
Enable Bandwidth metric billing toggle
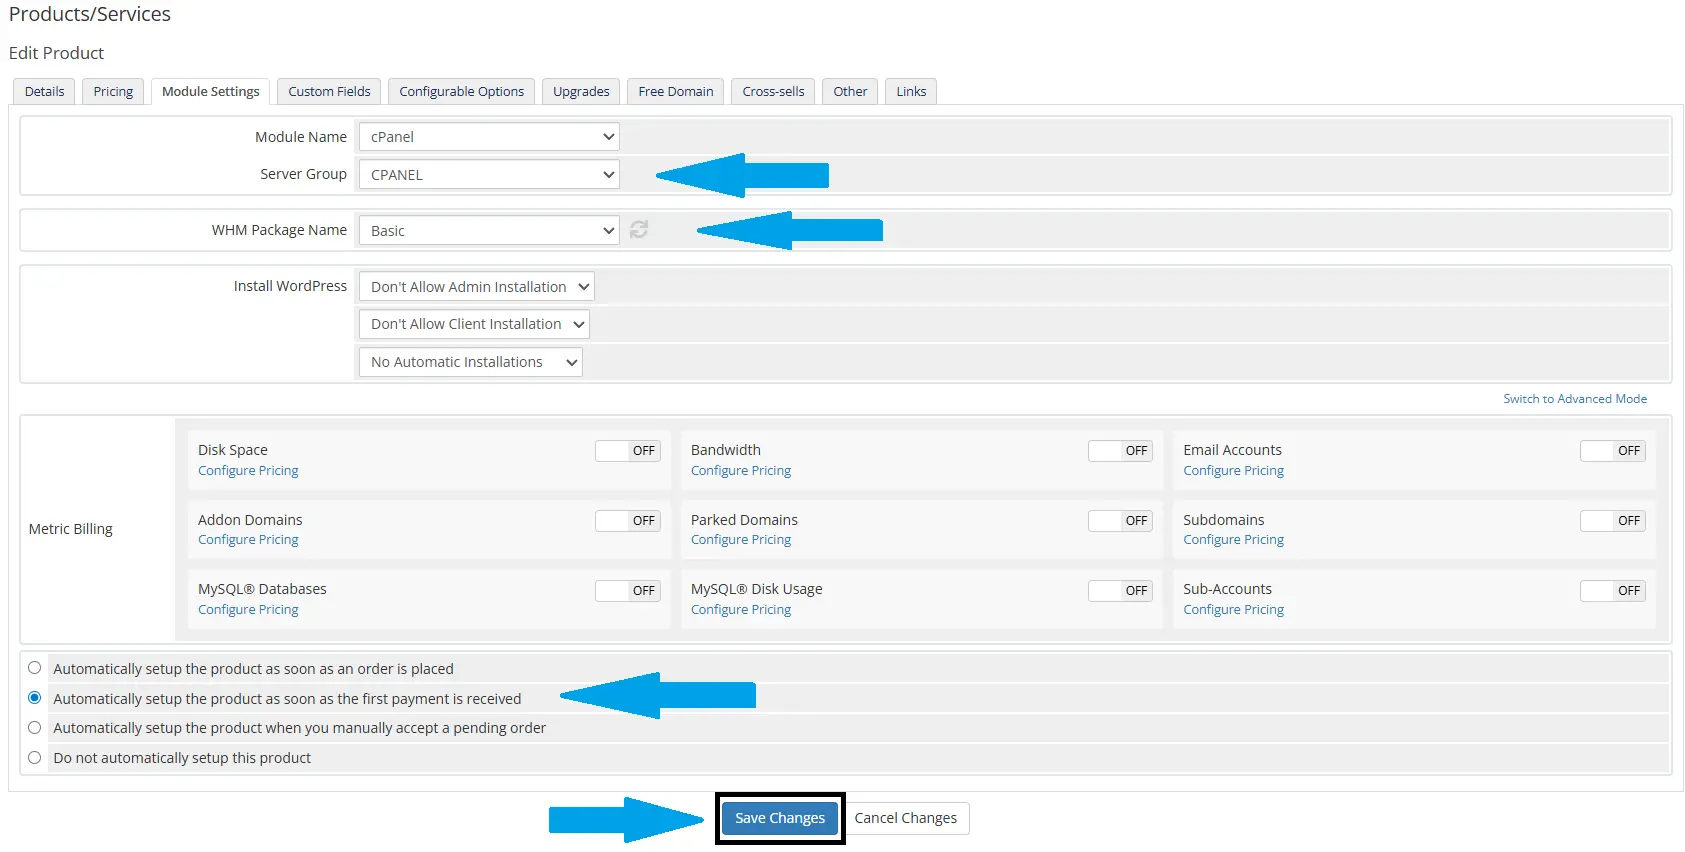(1120, 451)
